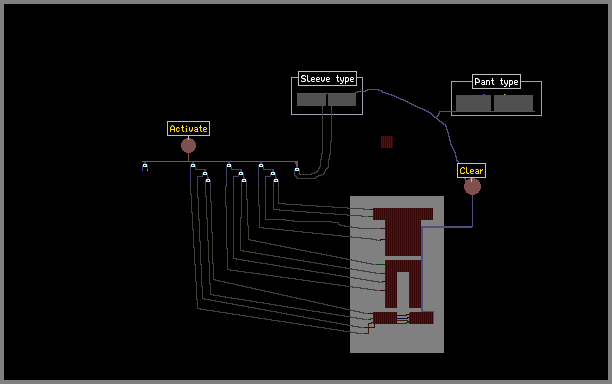This screenshot has width=612, height=384.
Task: Click the left shoe pixel display
Action: coord(385,318)
